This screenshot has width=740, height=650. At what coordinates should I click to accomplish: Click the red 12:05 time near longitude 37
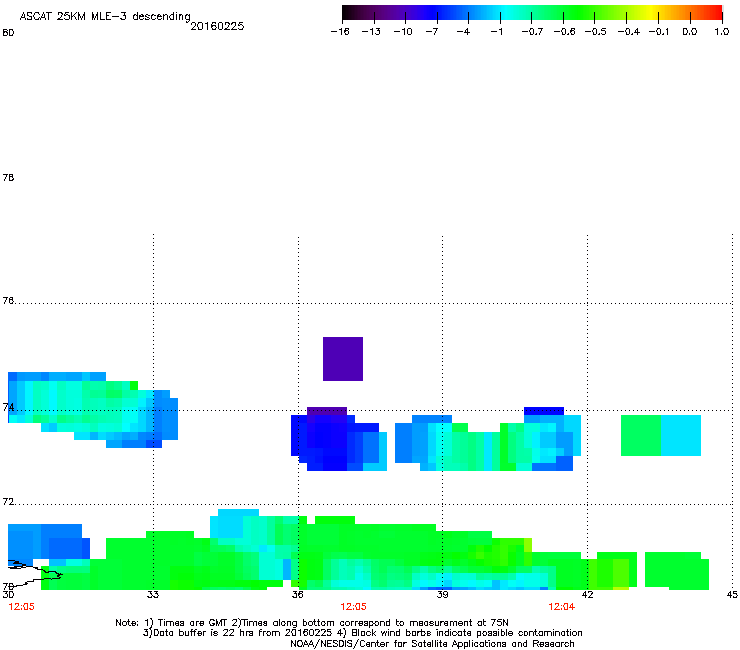click(353, 607)
